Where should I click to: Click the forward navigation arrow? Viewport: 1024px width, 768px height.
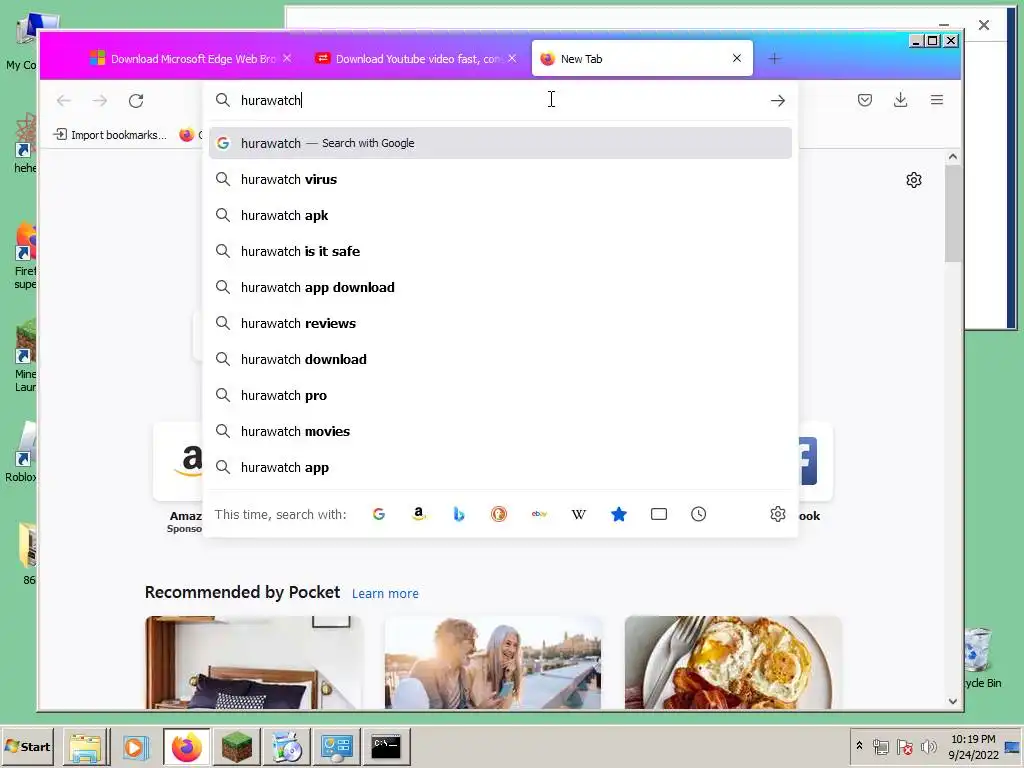pos(99,101)
